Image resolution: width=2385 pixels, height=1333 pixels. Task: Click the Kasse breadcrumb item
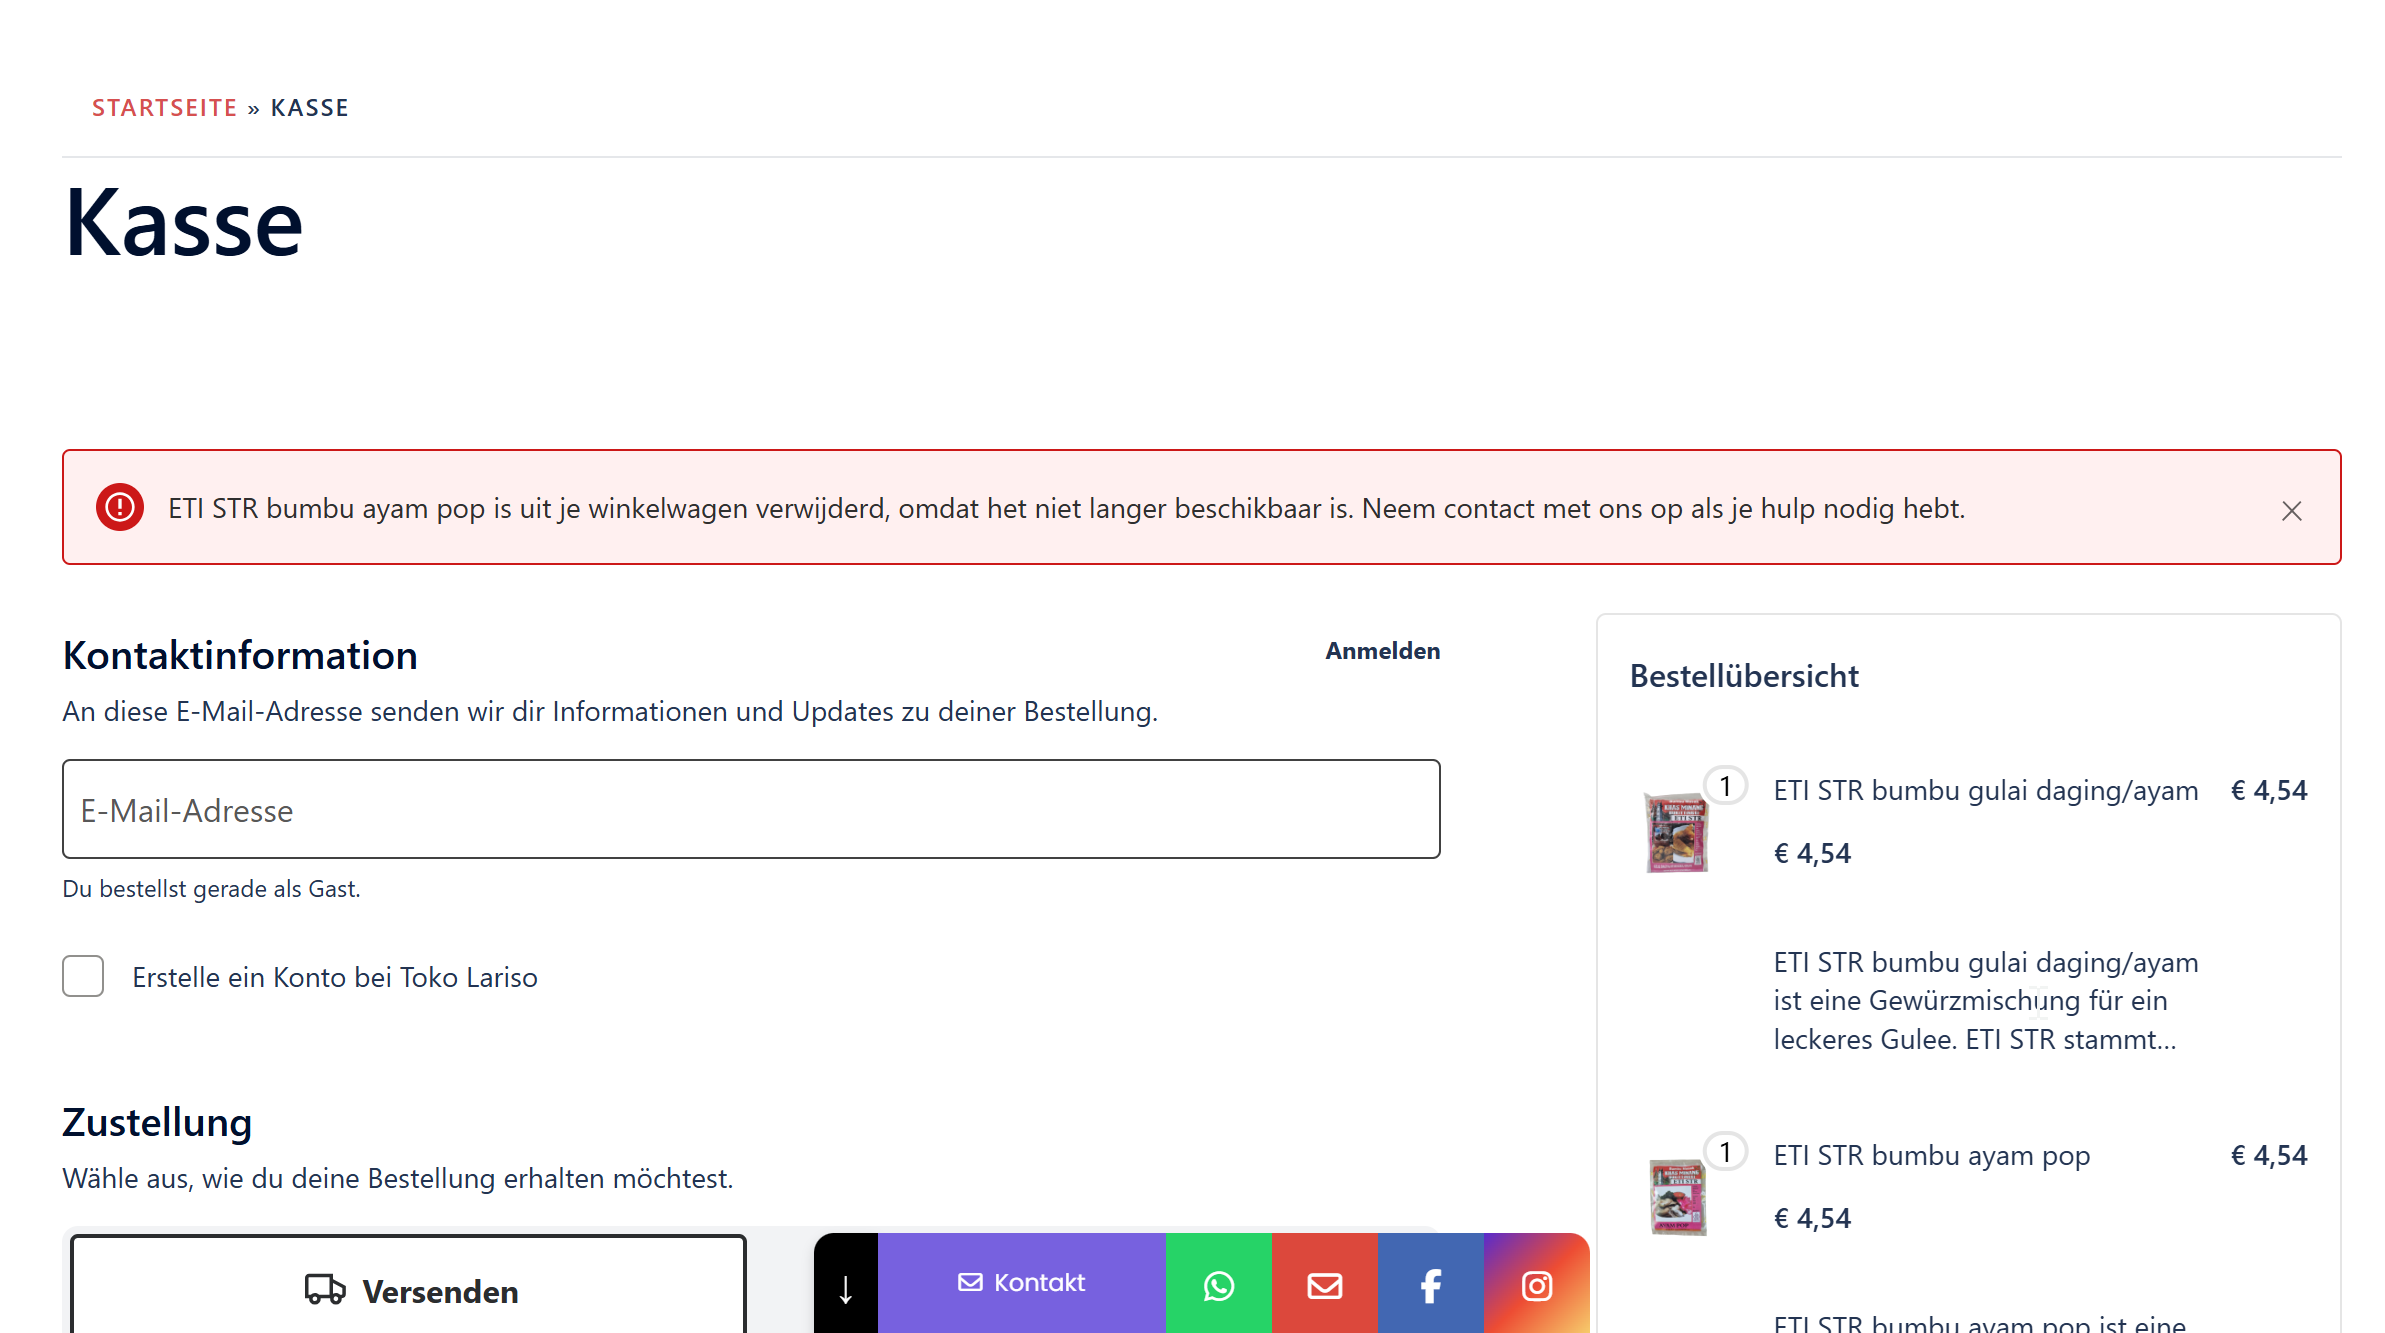[309, 108]
